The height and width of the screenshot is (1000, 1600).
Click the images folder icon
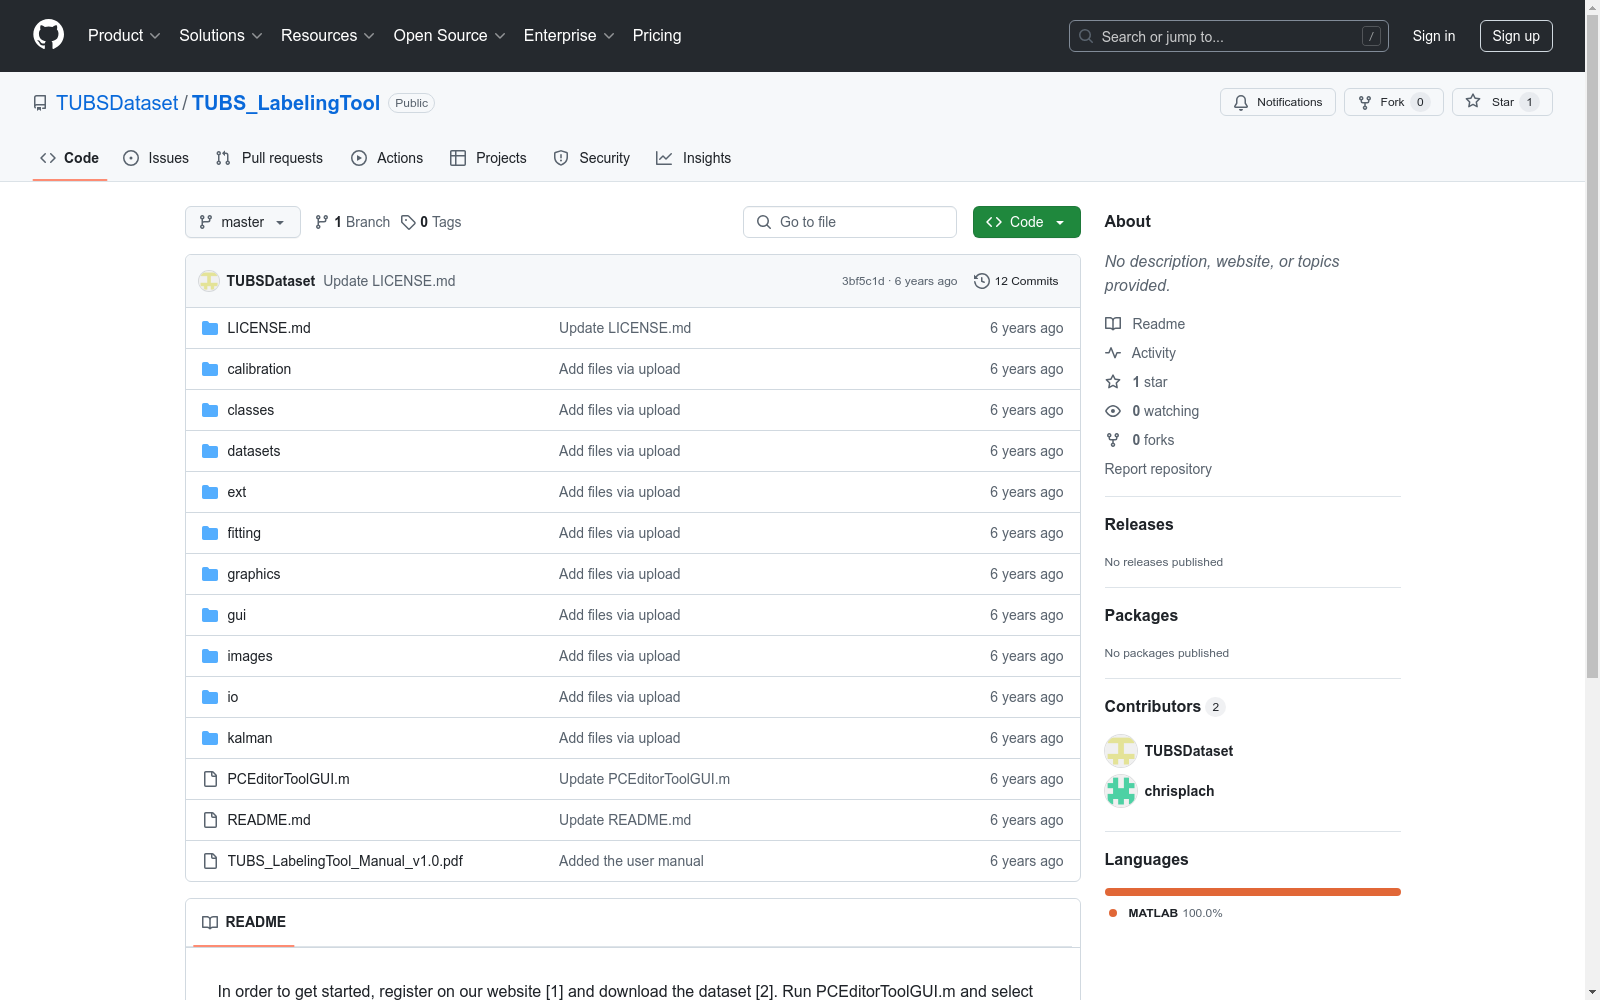210,656
